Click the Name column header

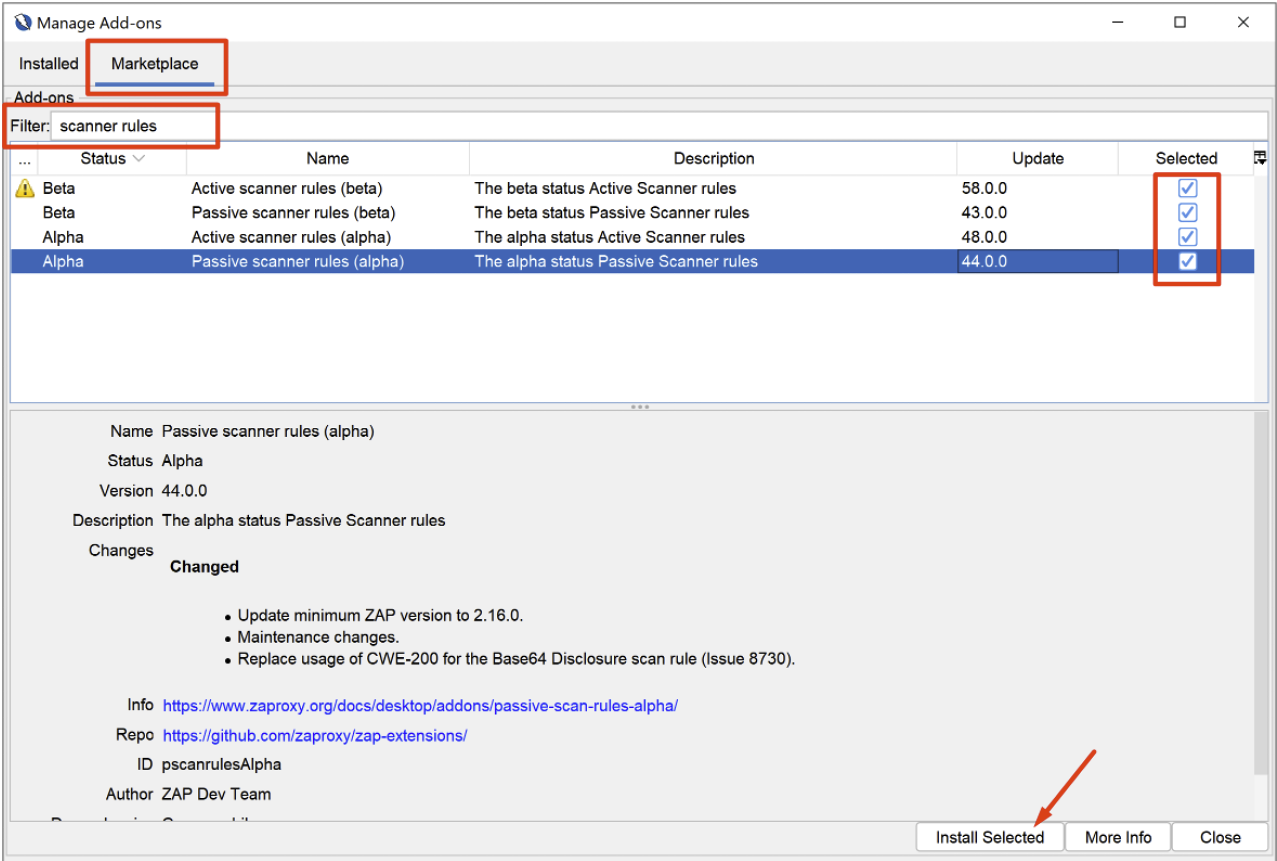tap(327, 158)
